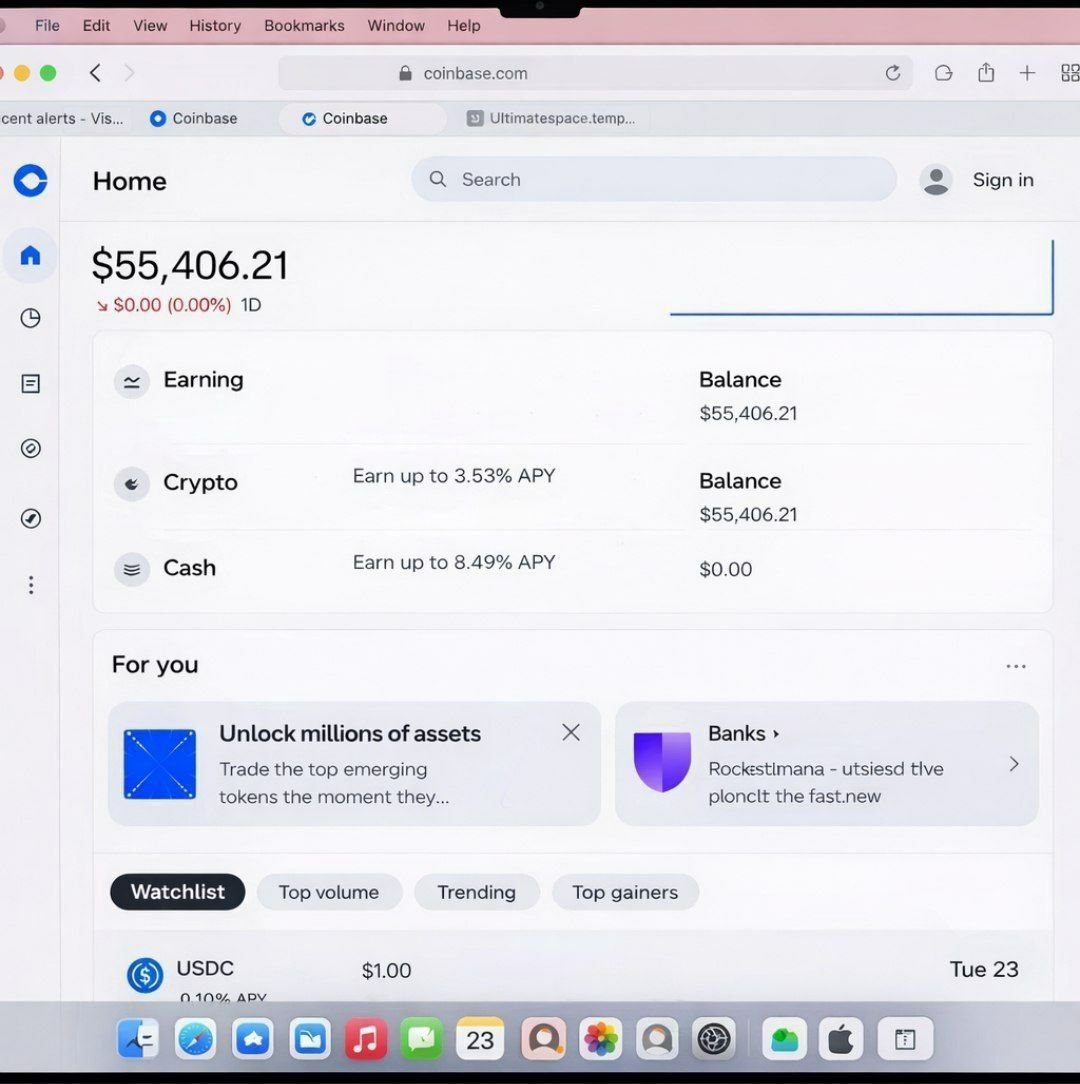Open the For you three-dot options
1080x1084 pixels.
coord(1016,666)
